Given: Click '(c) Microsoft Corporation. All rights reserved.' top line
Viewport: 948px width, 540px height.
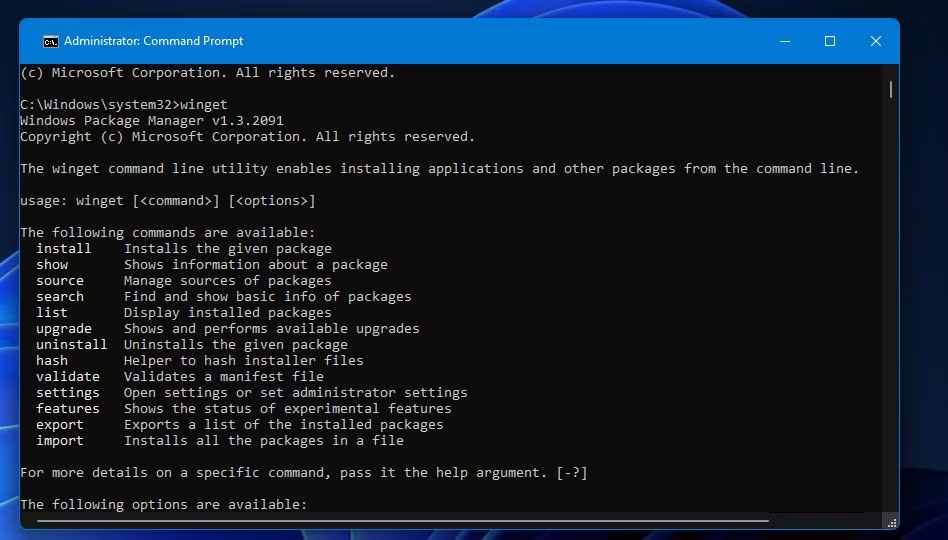Looking at the screenshot, I should tap(207, 73).
